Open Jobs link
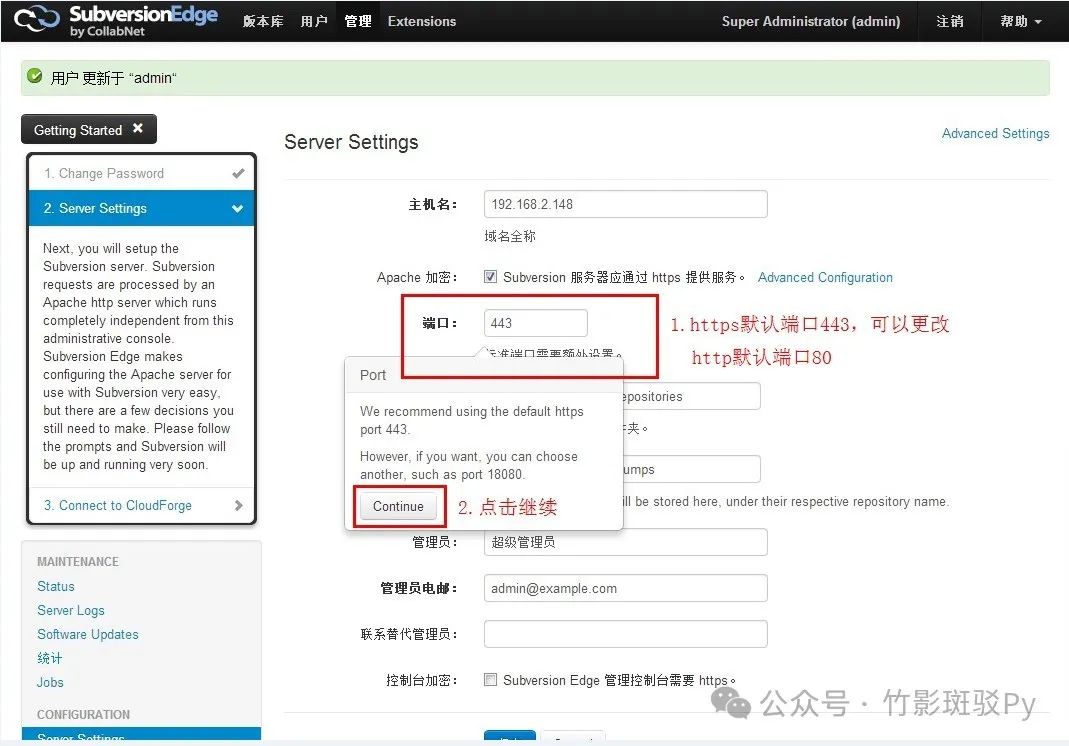Image resolution: width=1069 pixels, height=746 pixels. click(x=50, y=683)
